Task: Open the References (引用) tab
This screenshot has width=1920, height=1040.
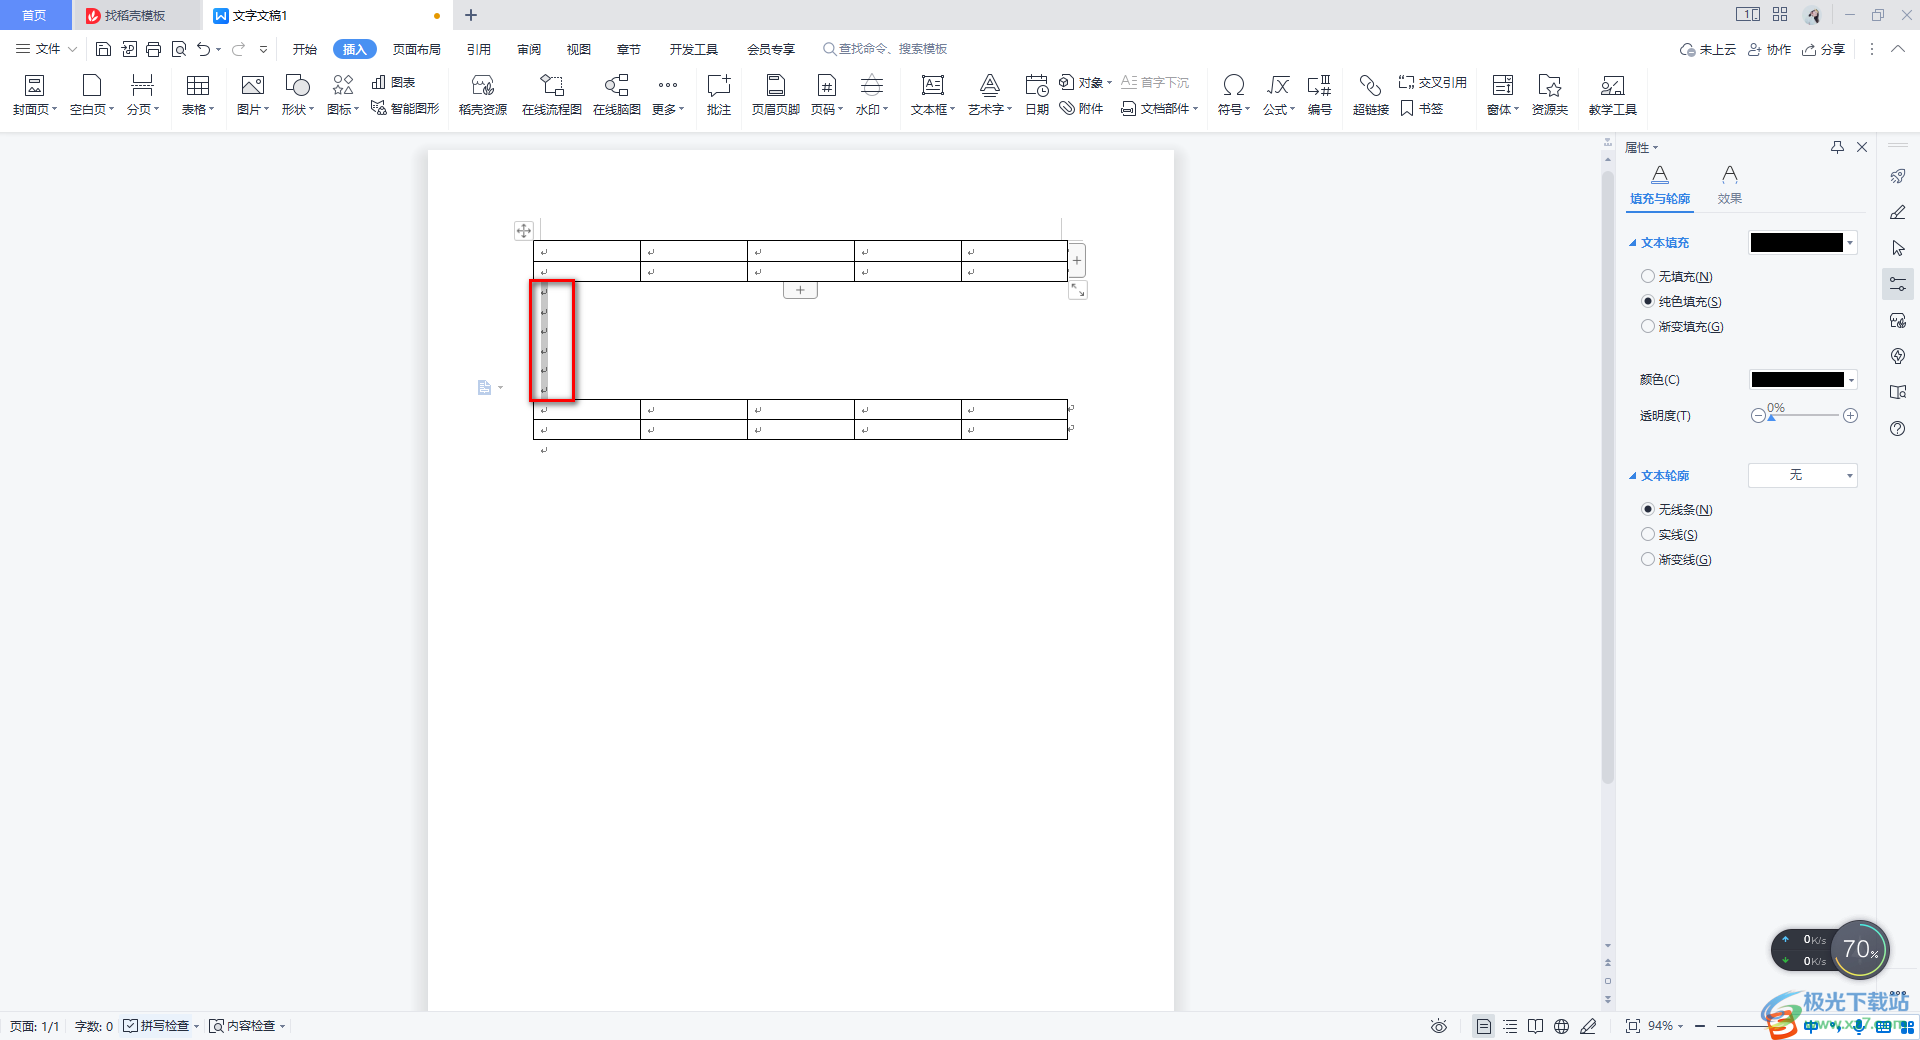Action: [479, 49]
